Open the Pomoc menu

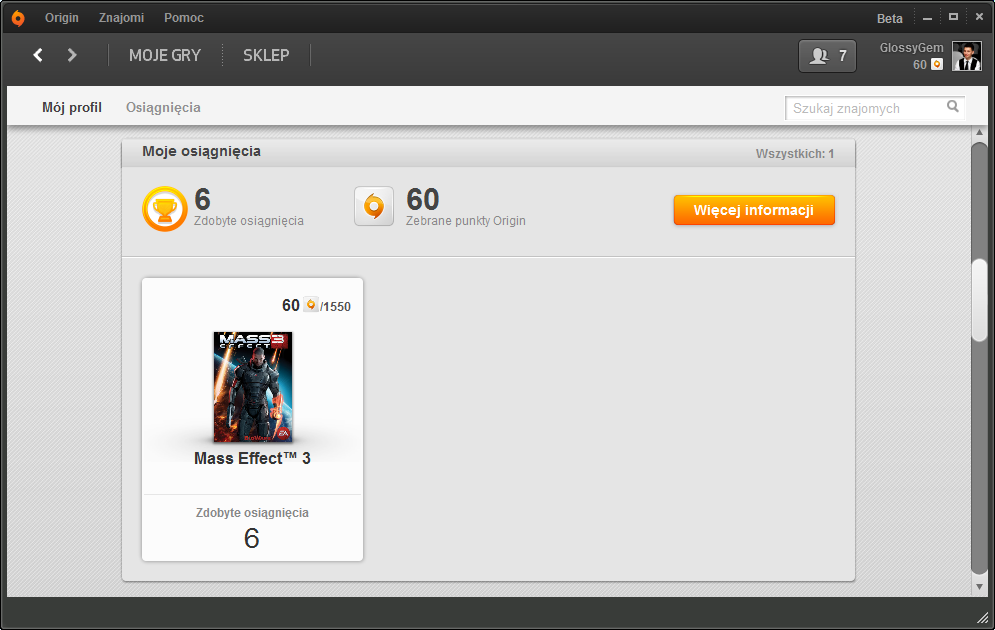coord(184,18)
